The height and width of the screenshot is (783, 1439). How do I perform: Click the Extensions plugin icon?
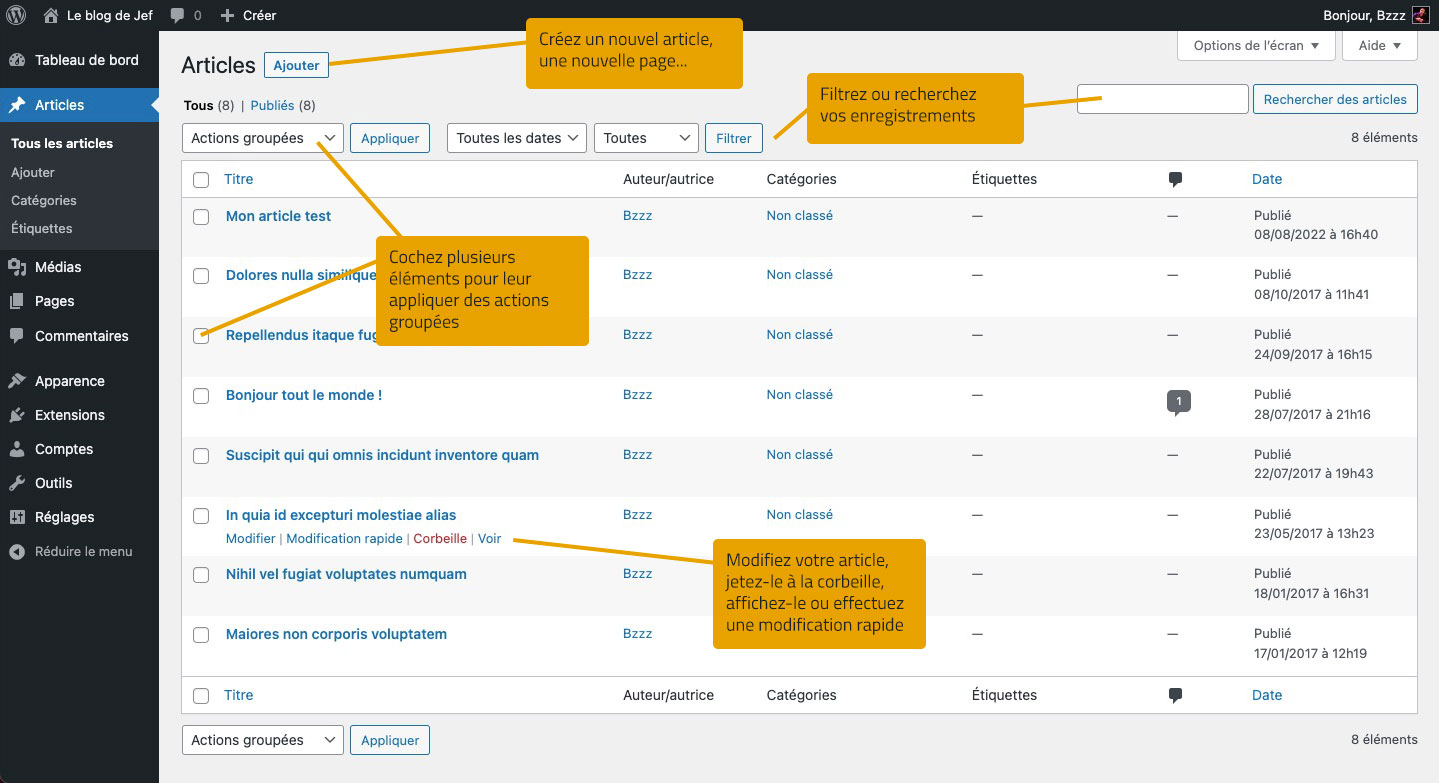tap(17, 415)
